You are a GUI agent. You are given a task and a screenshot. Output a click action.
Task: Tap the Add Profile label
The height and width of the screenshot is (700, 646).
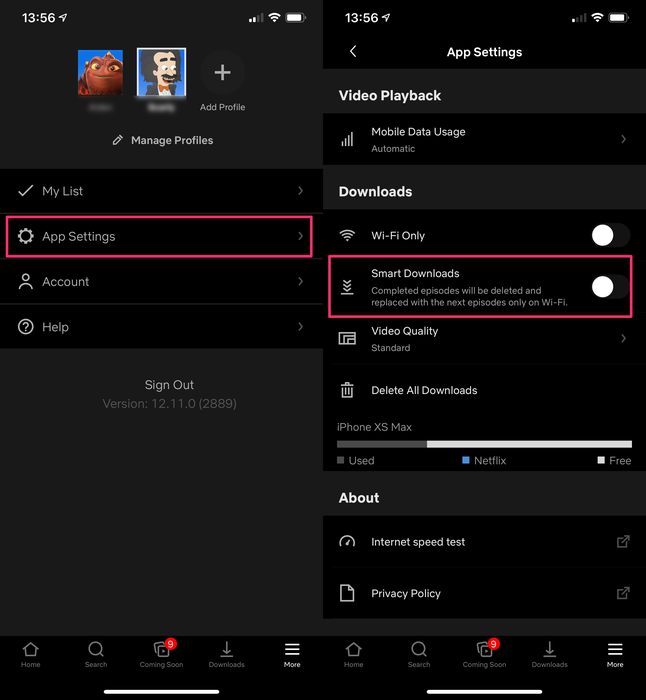tap(222, 107)
